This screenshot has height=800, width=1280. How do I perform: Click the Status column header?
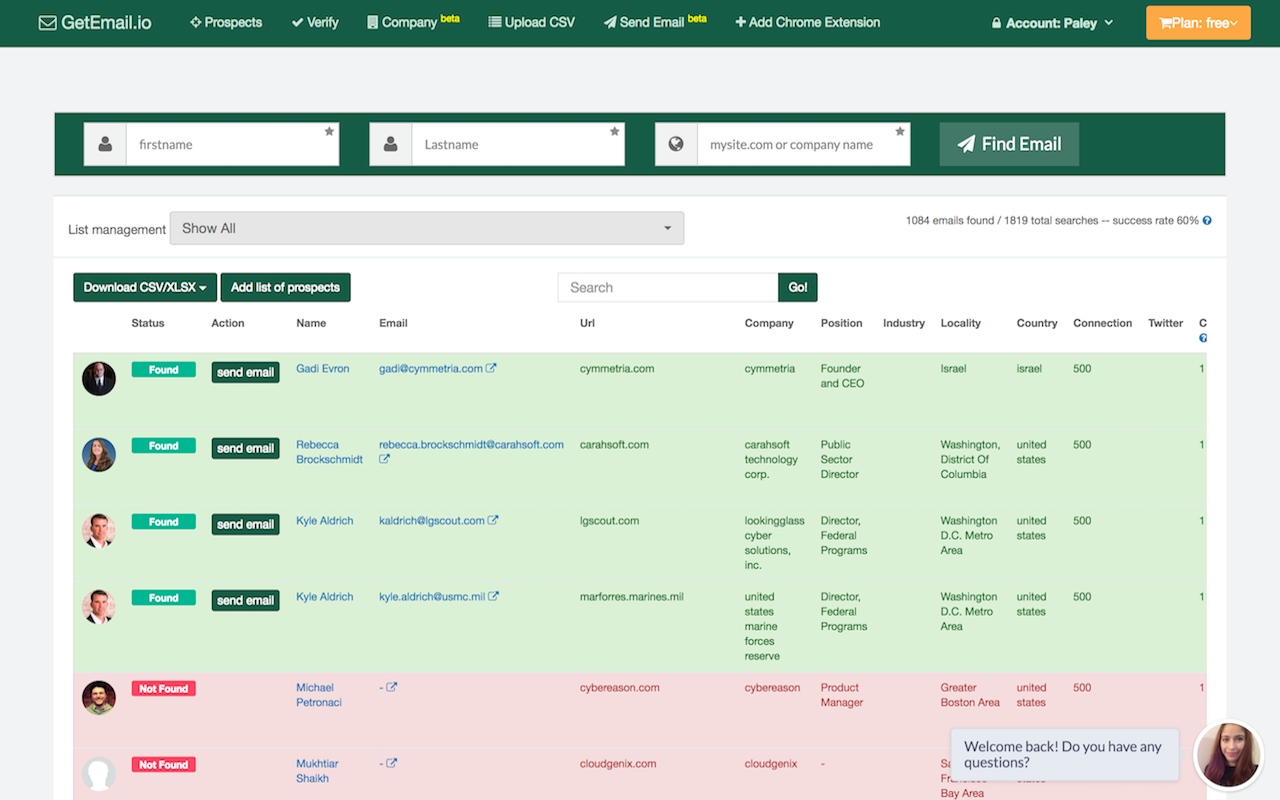[148, 323]
